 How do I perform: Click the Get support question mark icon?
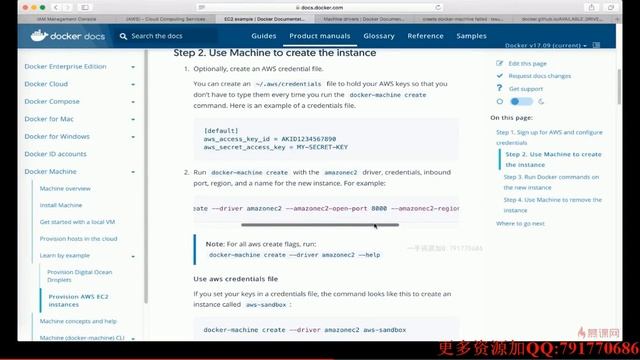point(499,88)
